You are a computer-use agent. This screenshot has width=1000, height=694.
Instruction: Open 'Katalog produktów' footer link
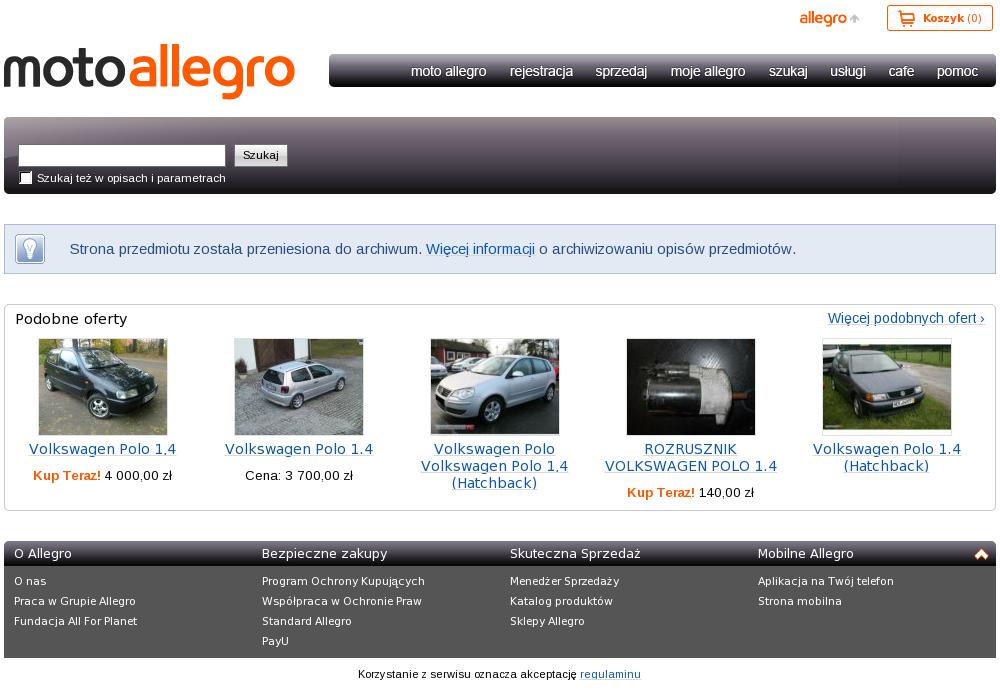pyautogui.click(x=561, y=601)
